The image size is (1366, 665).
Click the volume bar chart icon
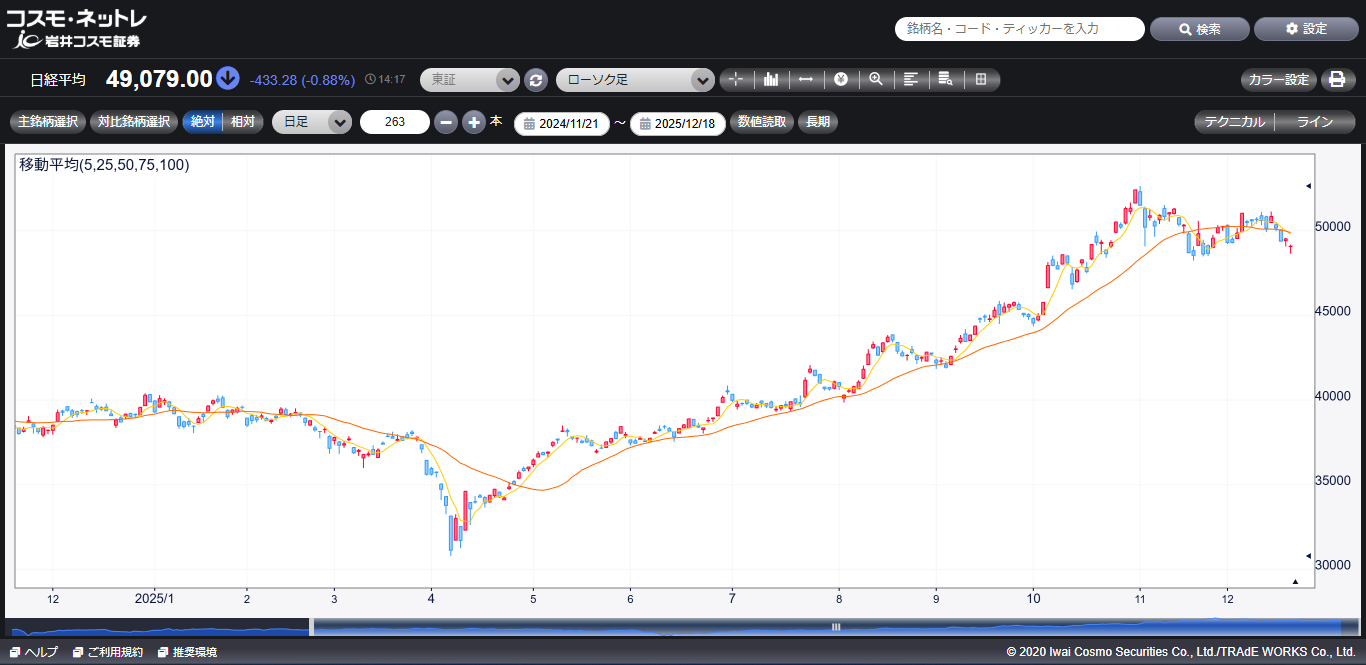click(x=771, y=80)
